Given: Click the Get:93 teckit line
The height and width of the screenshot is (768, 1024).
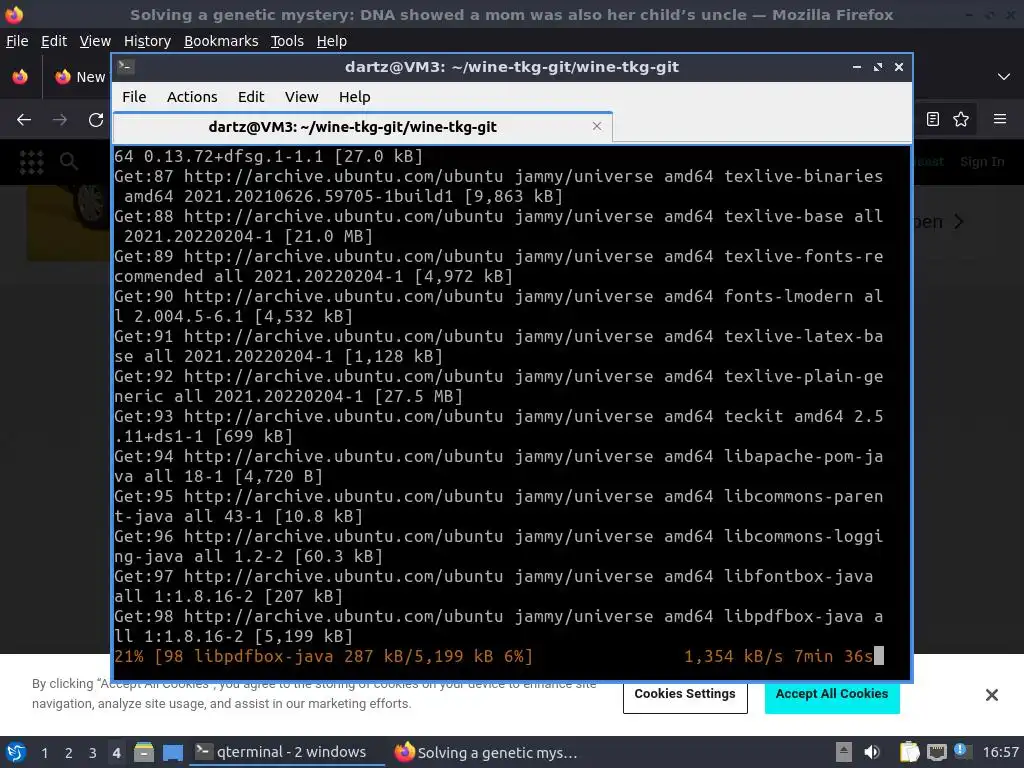Looking at the screenshot, I should click(498, 426).
